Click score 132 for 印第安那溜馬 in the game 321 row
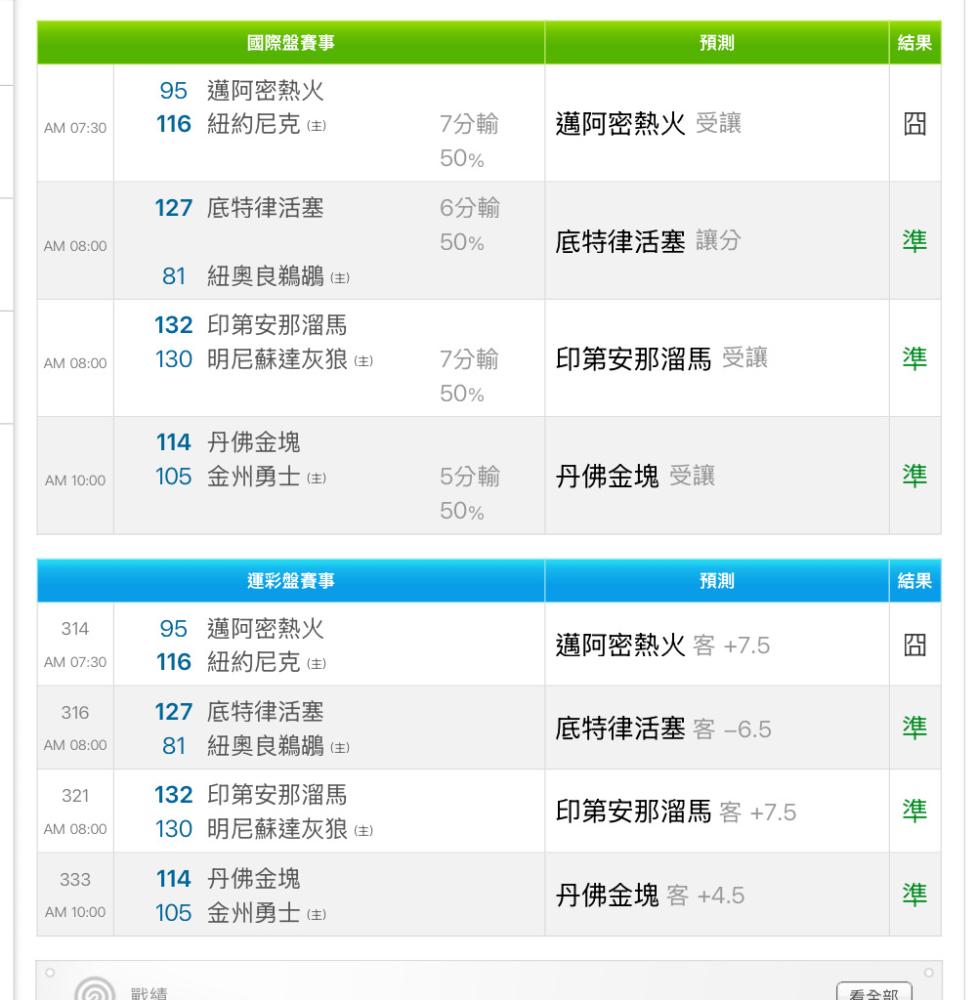The width and height of the screenshot is (977, 1000). coord(173,795)
